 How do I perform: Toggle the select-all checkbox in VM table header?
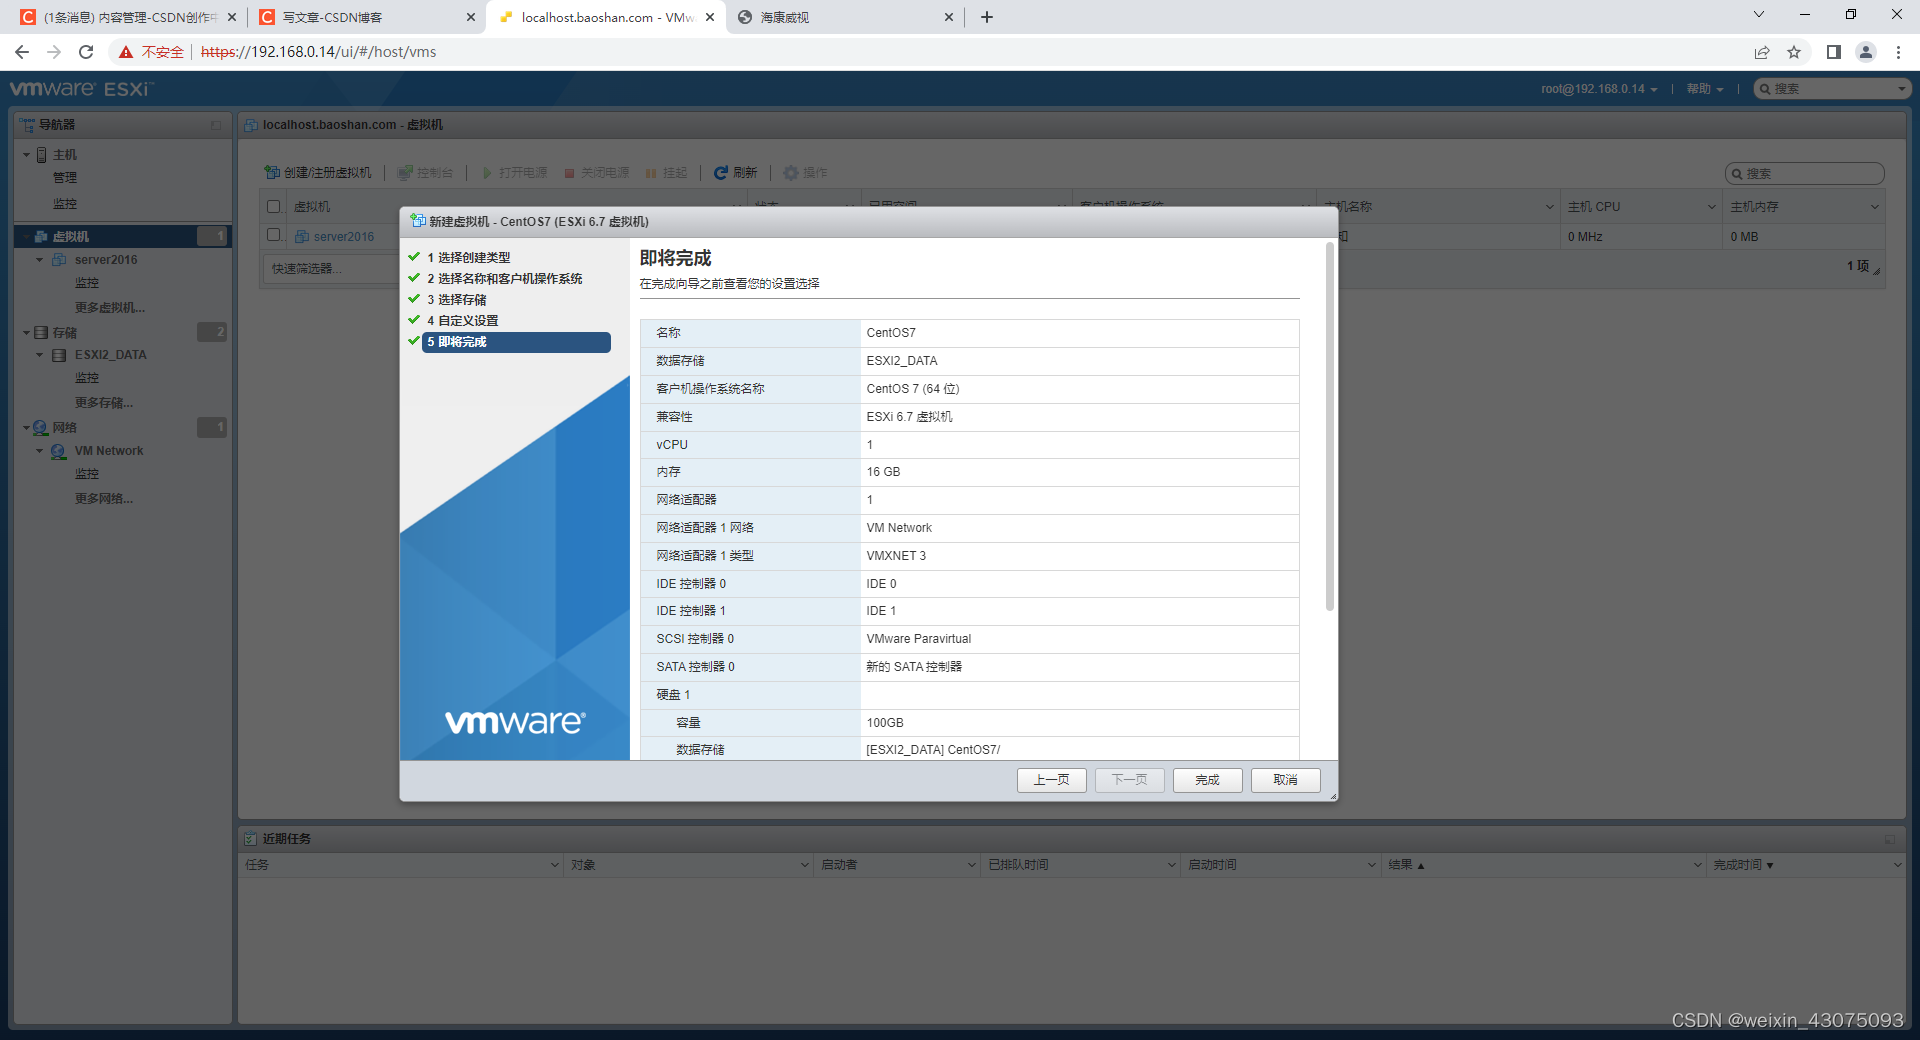tap(274, 207)
